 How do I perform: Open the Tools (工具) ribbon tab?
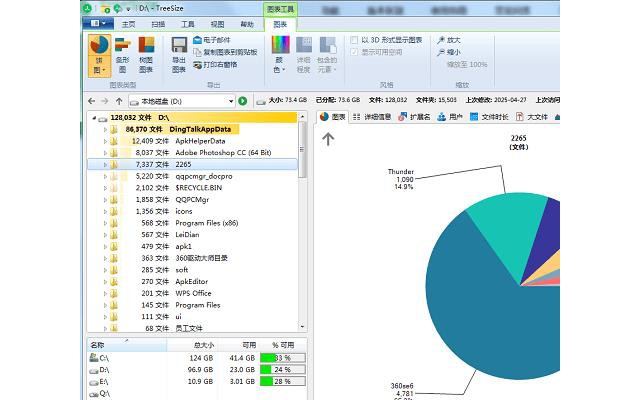(188, 24)
